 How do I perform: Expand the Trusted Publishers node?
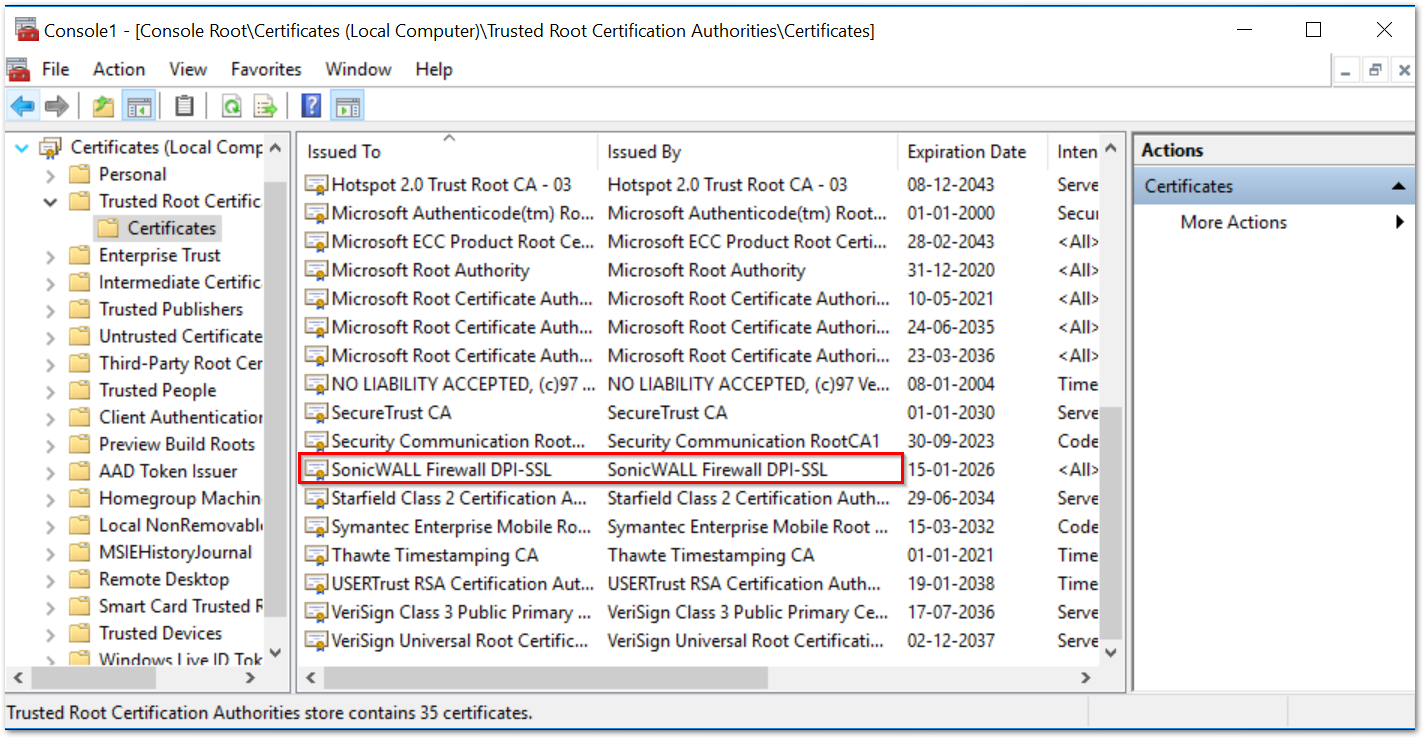pyautogui.click(x=50, y=310)
